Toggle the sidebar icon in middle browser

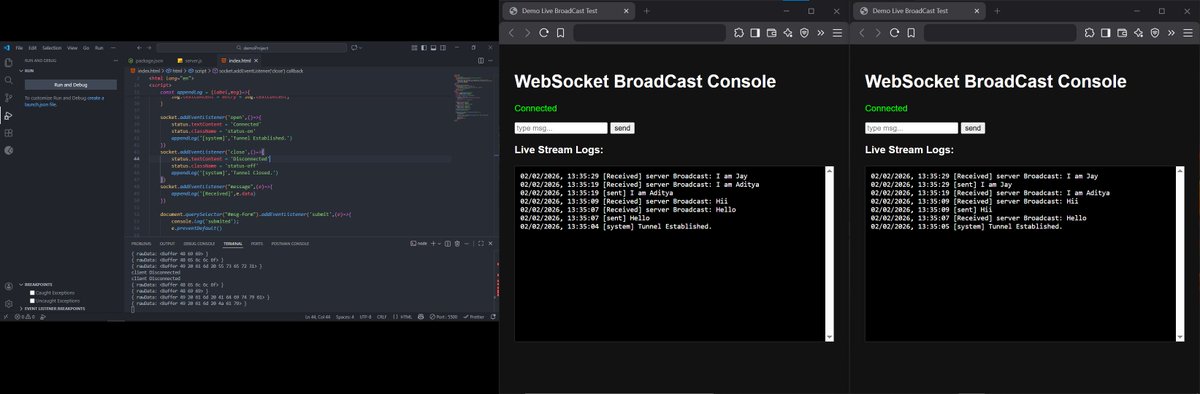[x=755, y=33]
